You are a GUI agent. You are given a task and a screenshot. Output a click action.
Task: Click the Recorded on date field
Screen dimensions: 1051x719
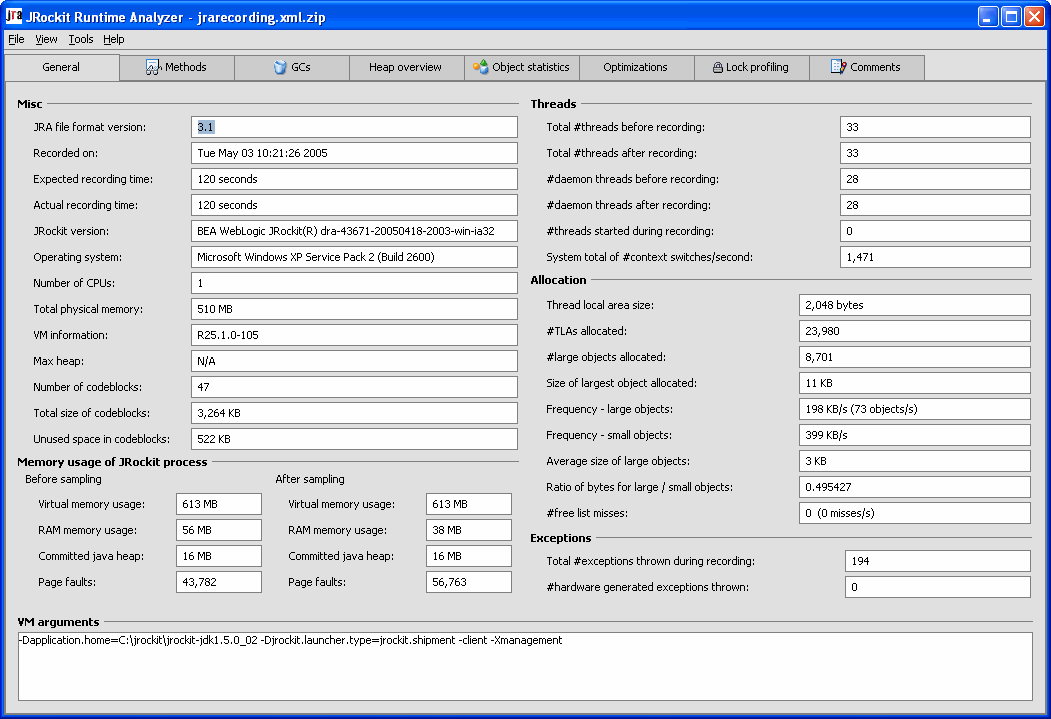[x=354, y=153]
